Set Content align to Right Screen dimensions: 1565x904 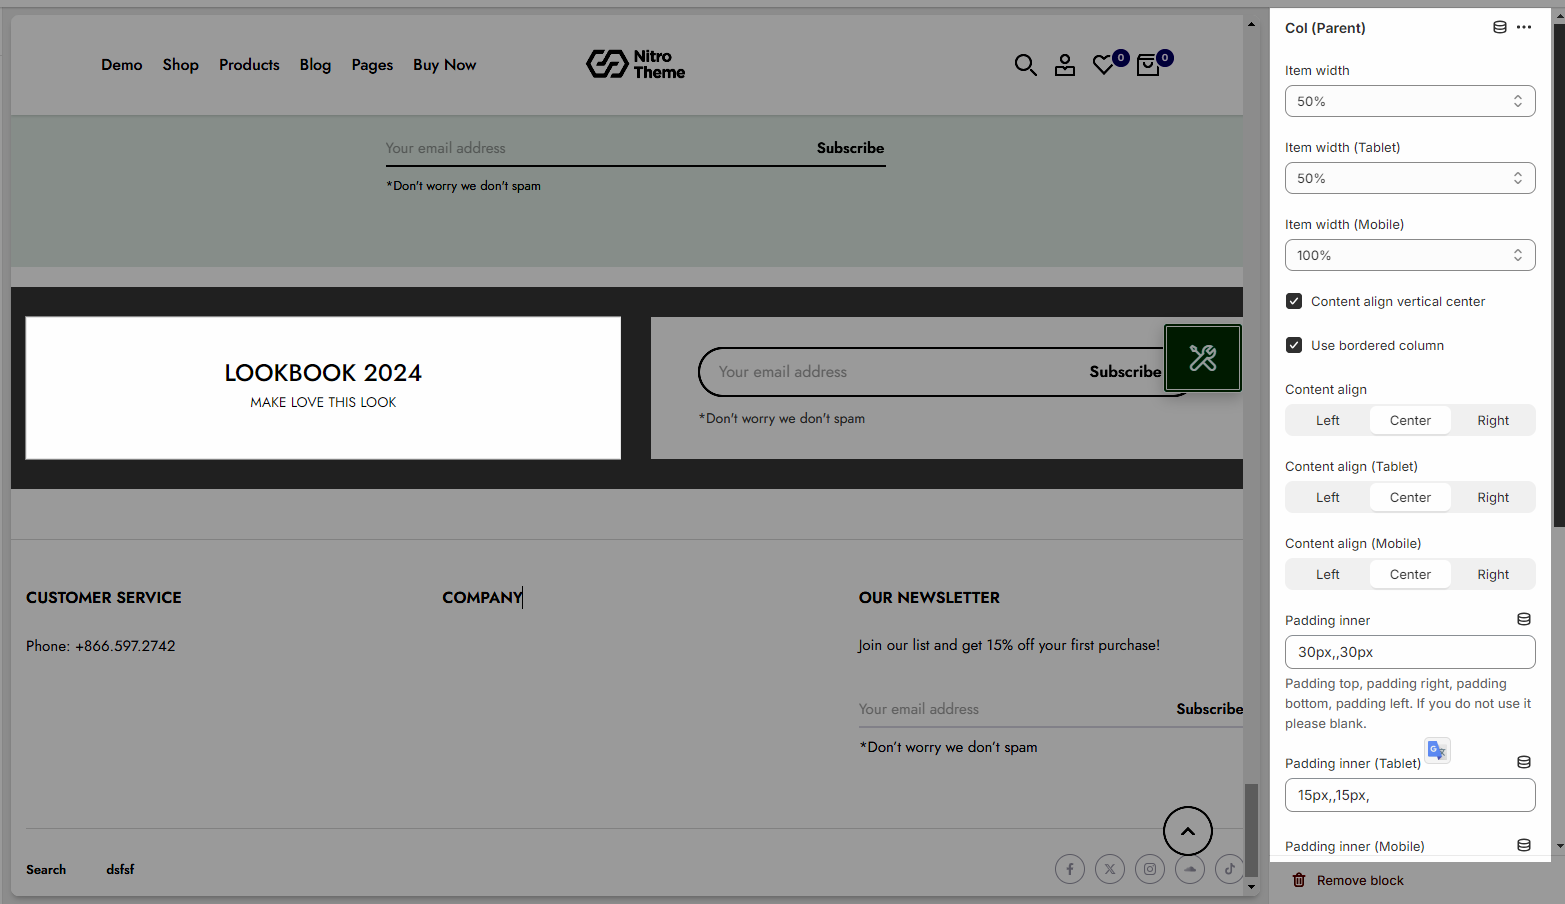tap(1493, 421)
